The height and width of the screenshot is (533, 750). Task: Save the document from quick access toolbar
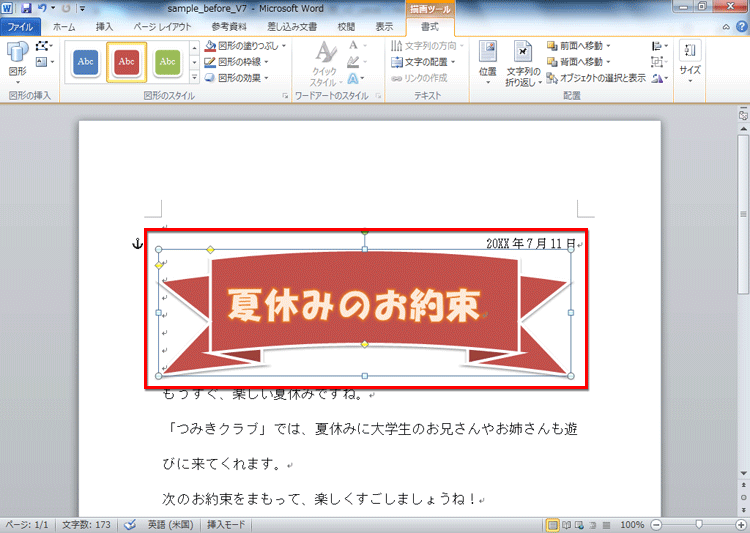pyautogui.click(x=26, y=8)
